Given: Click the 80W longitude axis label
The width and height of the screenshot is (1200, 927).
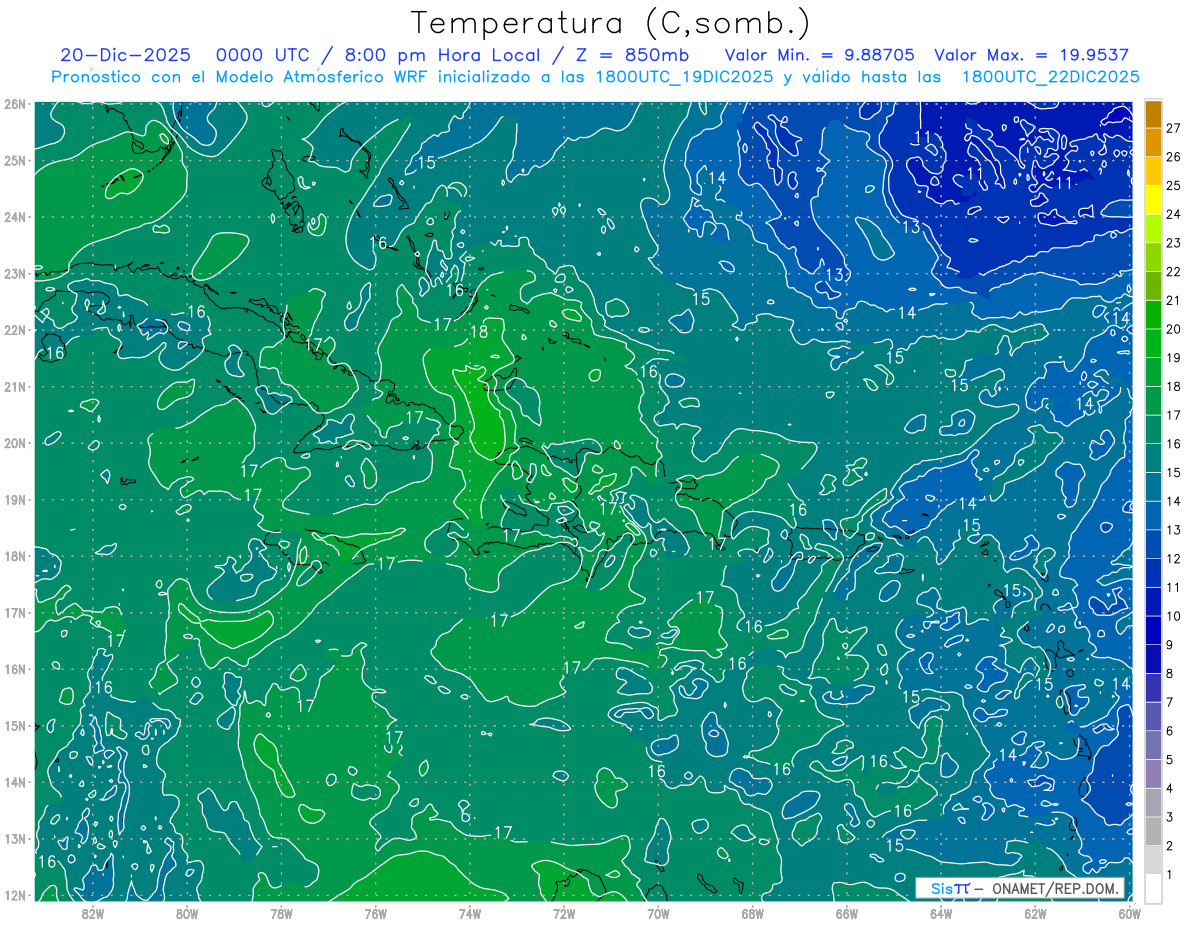Looking at the screenshot, I should point(187,913).
